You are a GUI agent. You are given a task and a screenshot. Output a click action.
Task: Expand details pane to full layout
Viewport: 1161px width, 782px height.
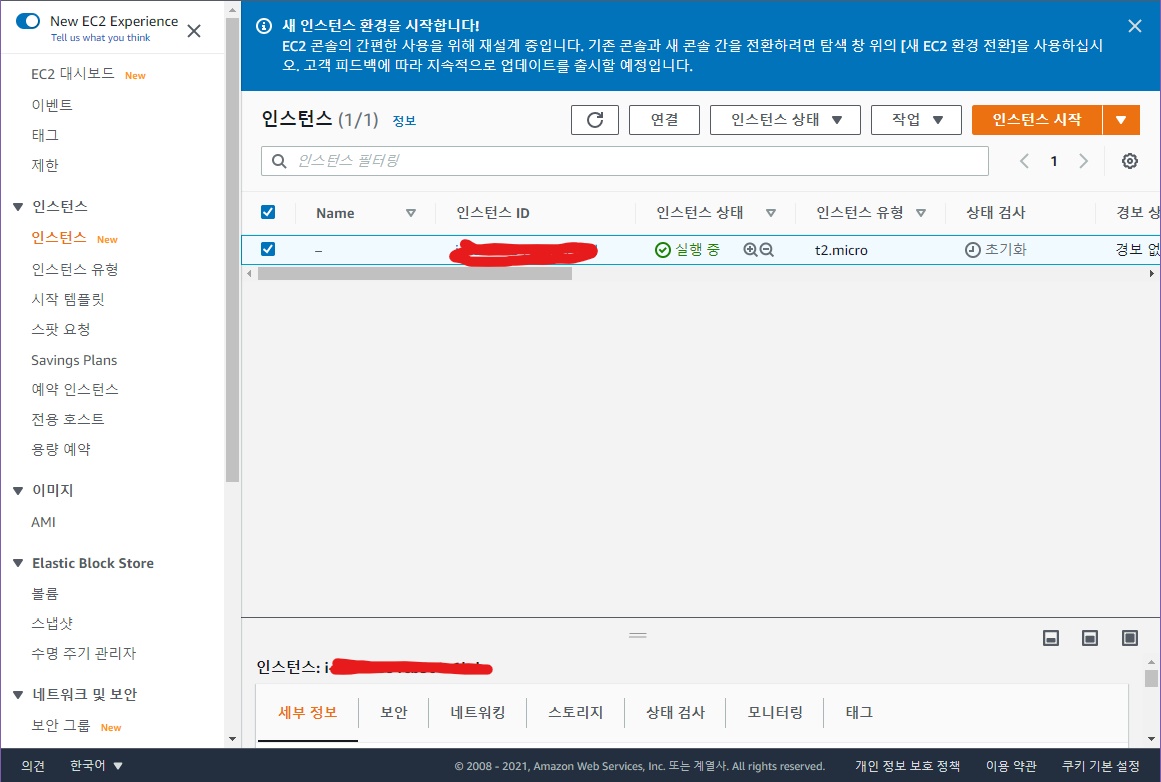click(1129, 638)
